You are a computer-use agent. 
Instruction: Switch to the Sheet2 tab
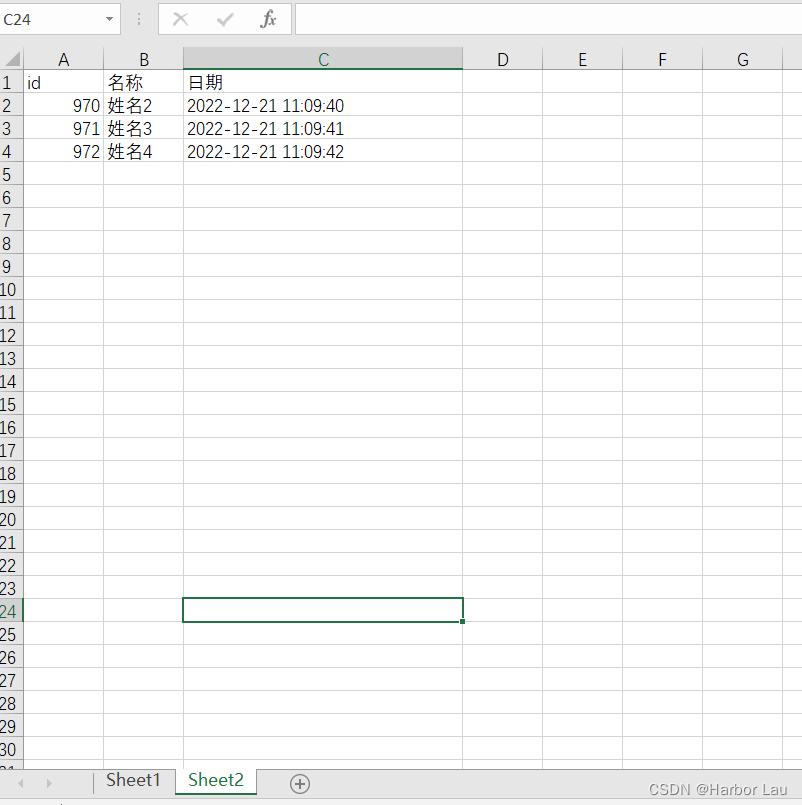(215, 780)
